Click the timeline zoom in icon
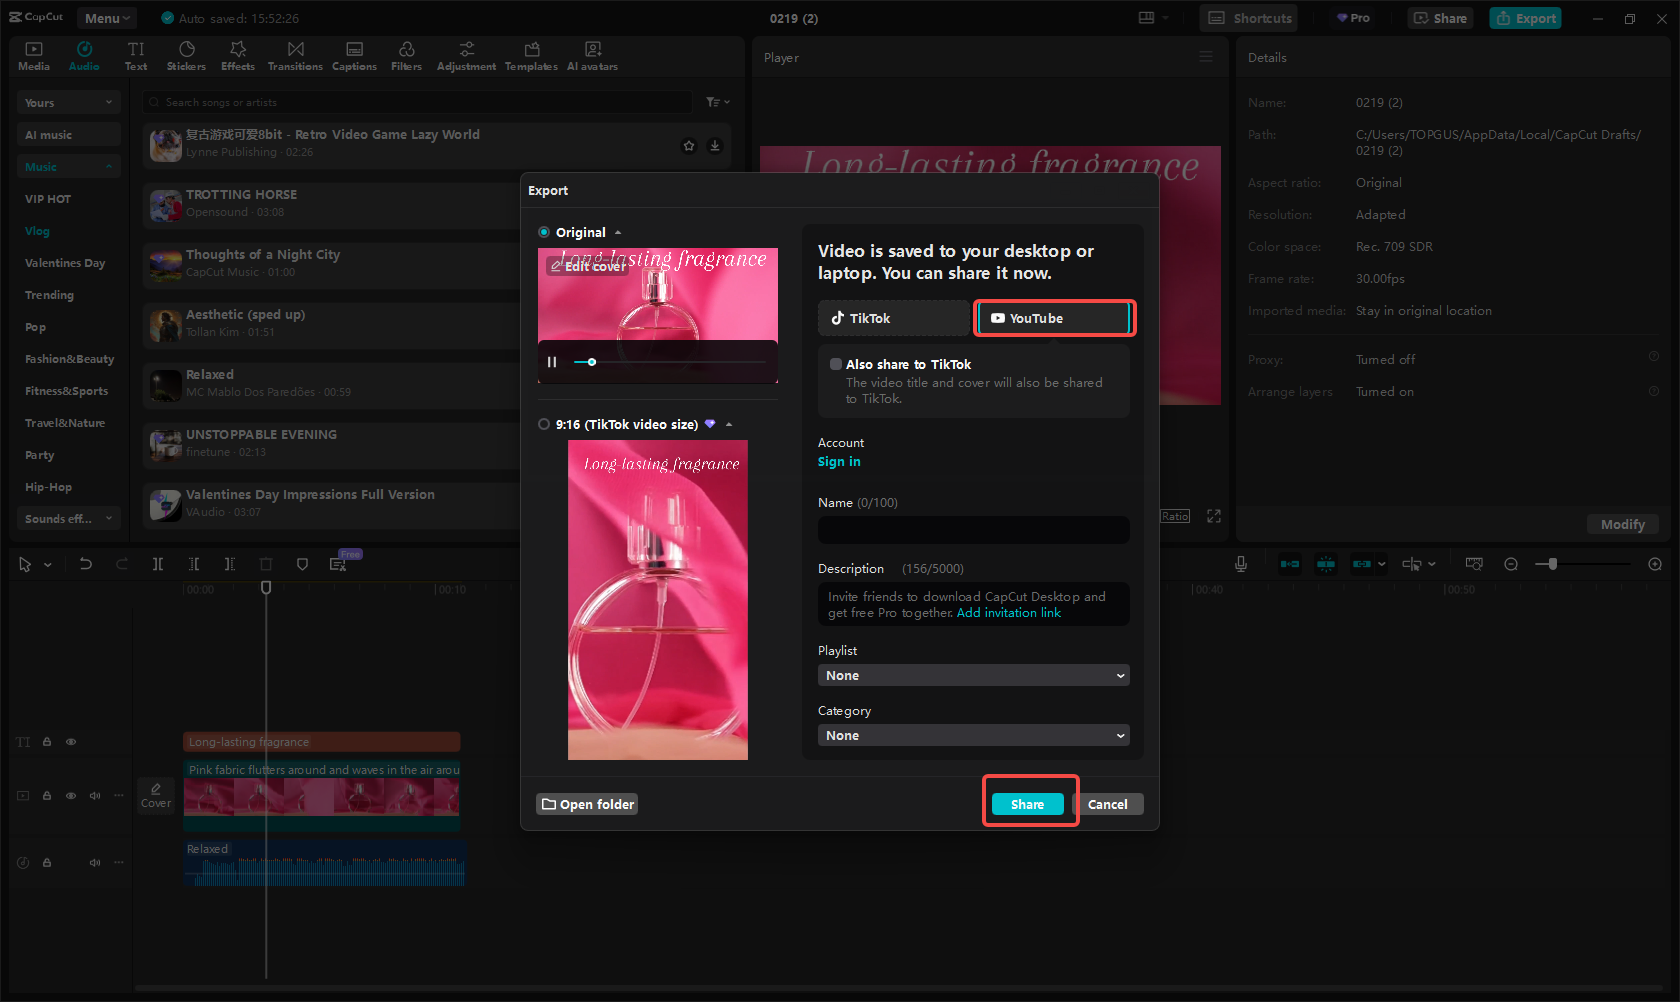1680x1002 pixels. coord(1655,564)
